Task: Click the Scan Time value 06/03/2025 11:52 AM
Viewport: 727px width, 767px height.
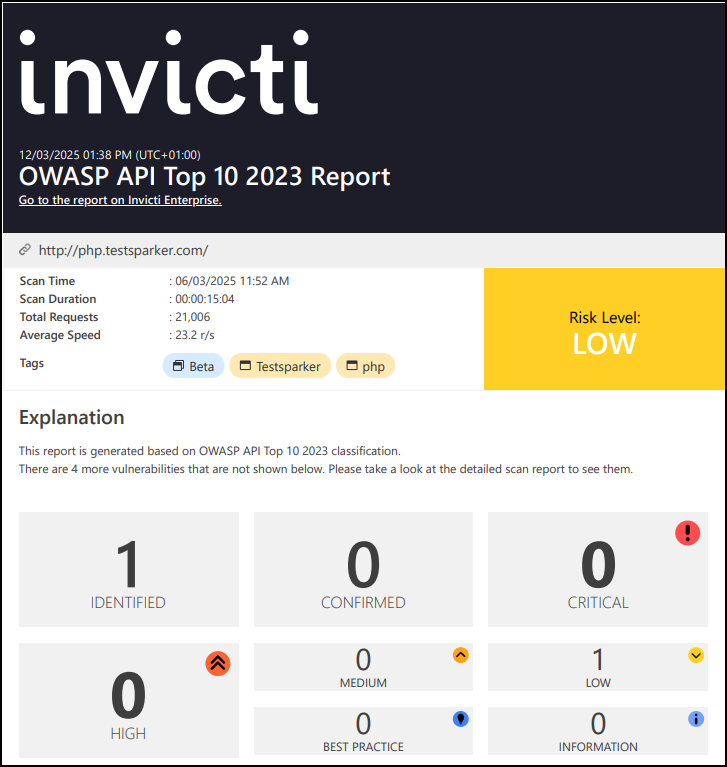Action: coord(232,281)
